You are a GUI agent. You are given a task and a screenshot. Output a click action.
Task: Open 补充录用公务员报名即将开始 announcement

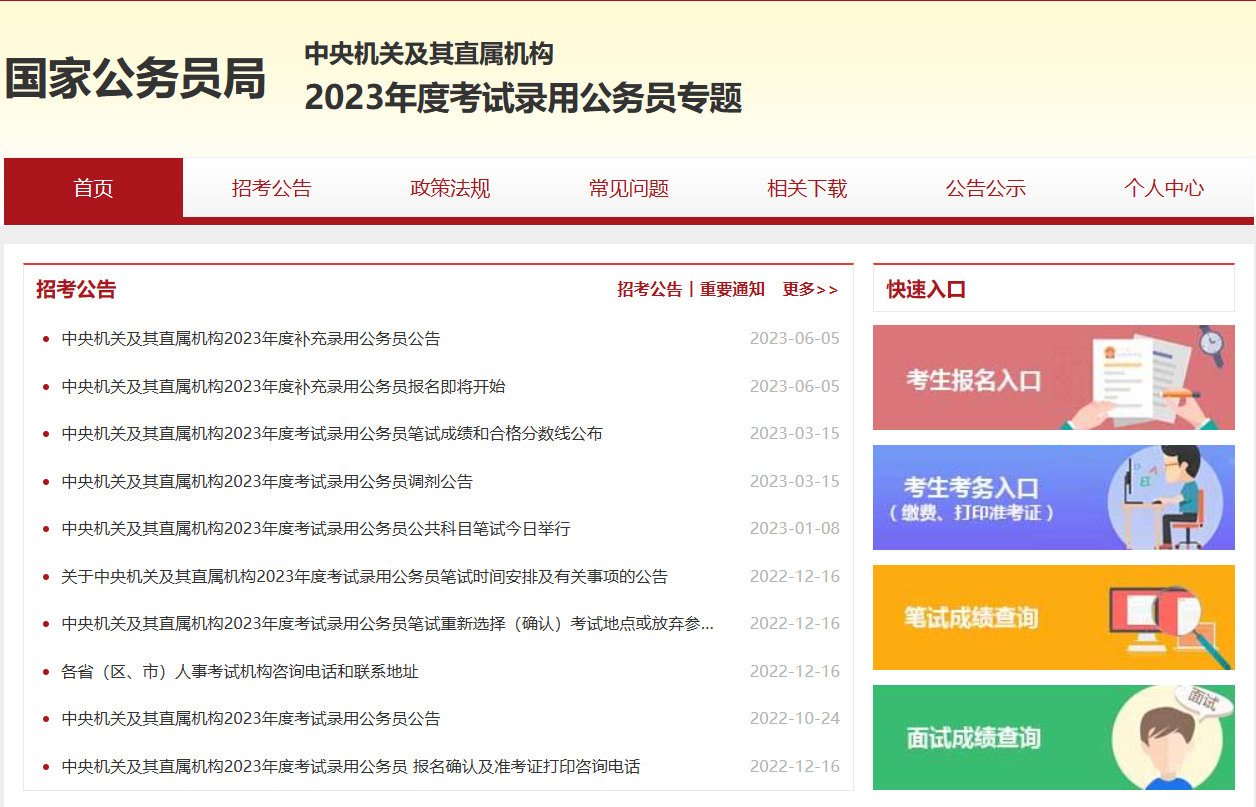(x=283, y=386)
